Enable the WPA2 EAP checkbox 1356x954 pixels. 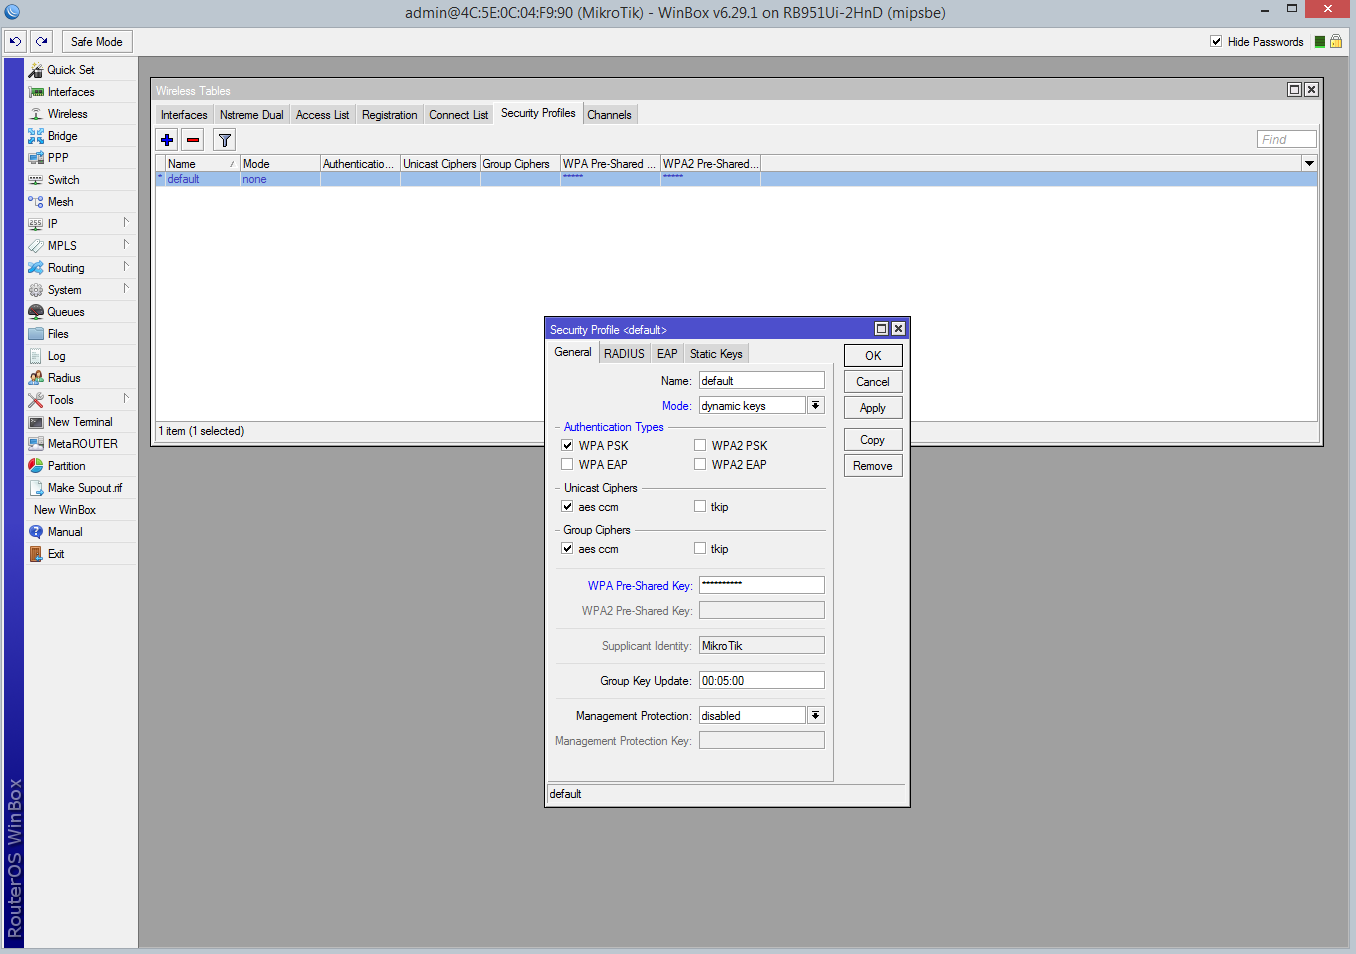(x=700, y=465)
